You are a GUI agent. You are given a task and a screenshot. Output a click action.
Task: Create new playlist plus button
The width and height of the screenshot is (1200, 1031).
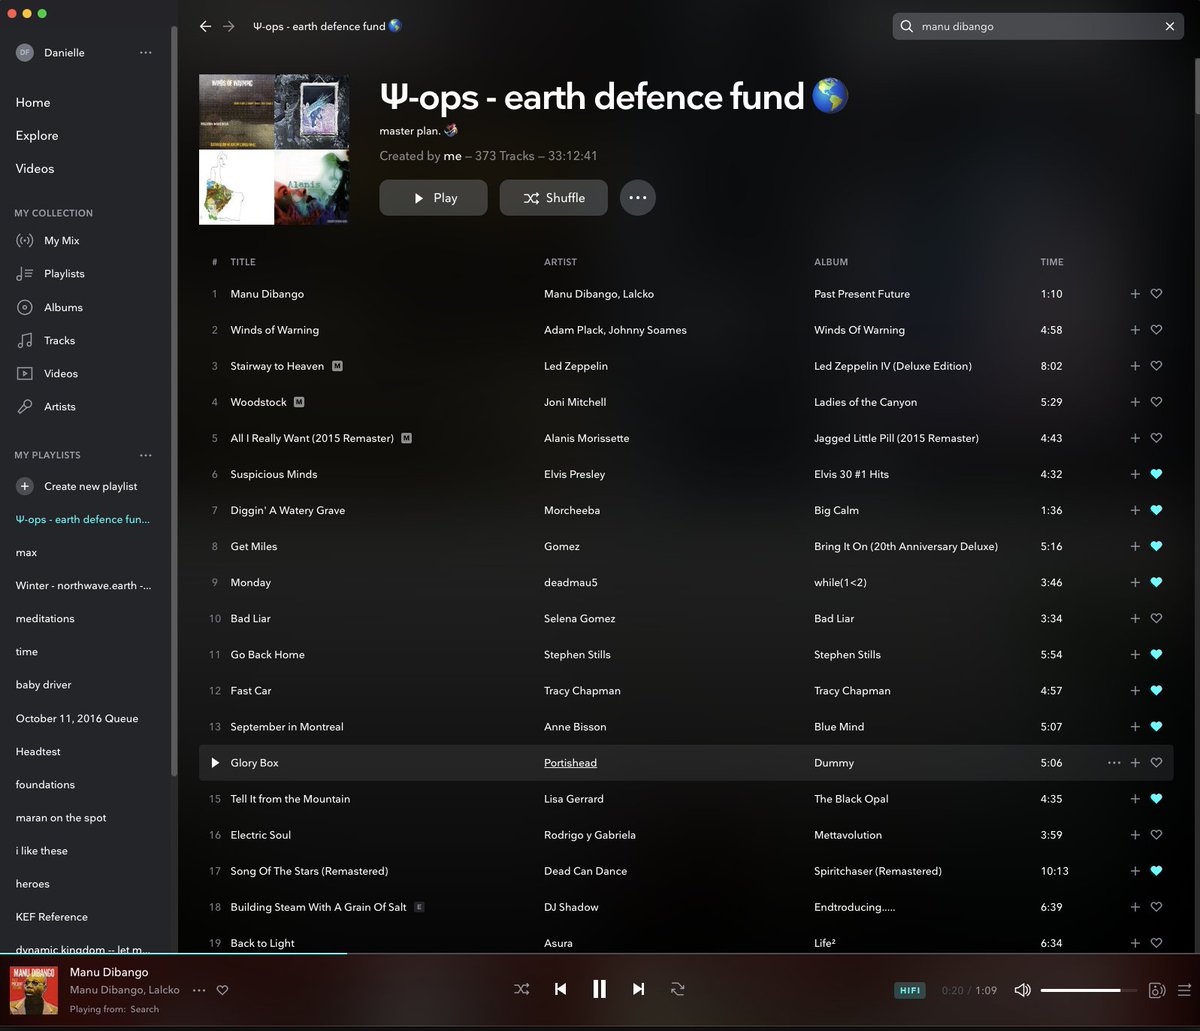25,486
